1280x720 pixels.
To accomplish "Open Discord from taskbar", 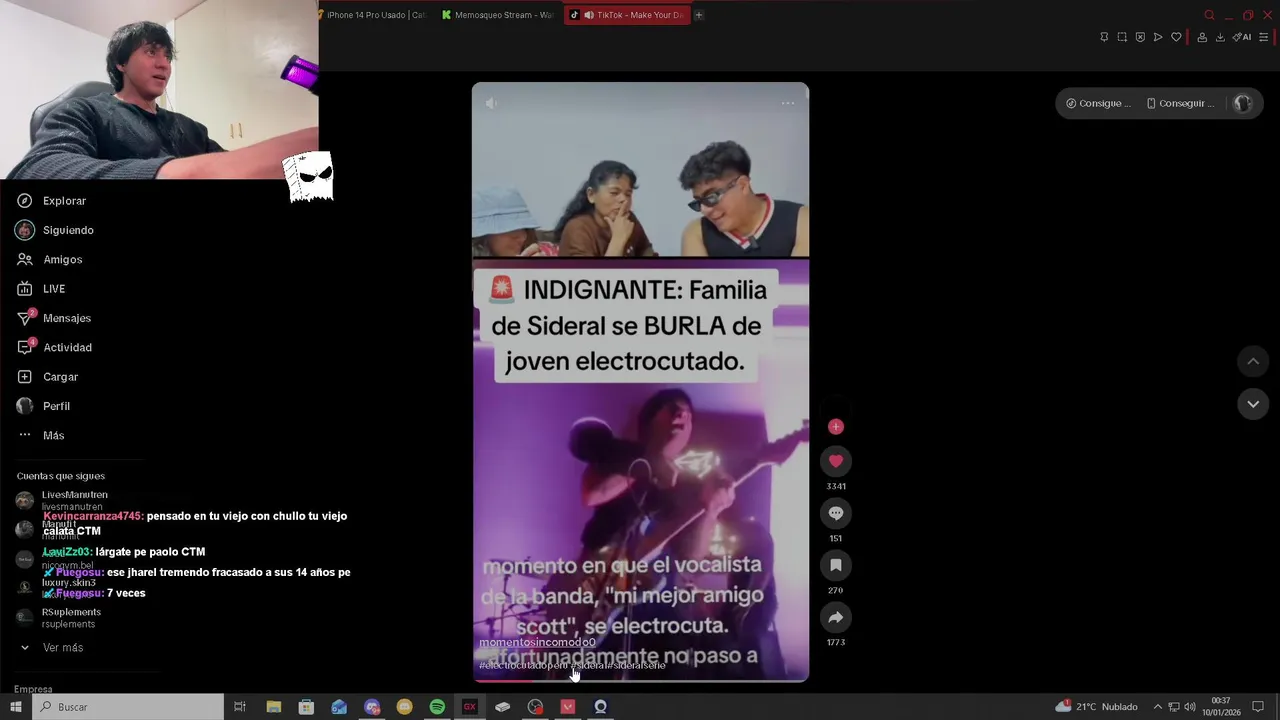I will pyautogui.click(x=372, y=707).
